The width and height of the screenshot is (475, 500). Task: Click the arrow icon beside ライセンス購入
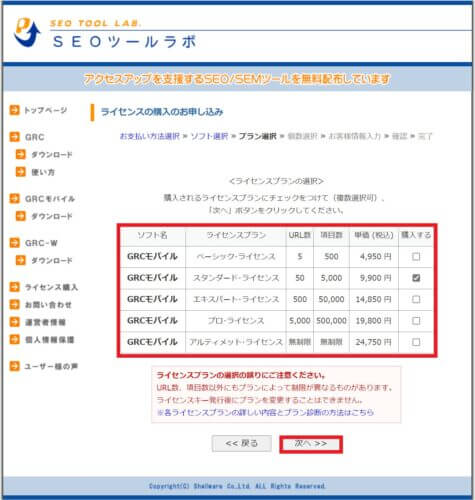[14, 287]
